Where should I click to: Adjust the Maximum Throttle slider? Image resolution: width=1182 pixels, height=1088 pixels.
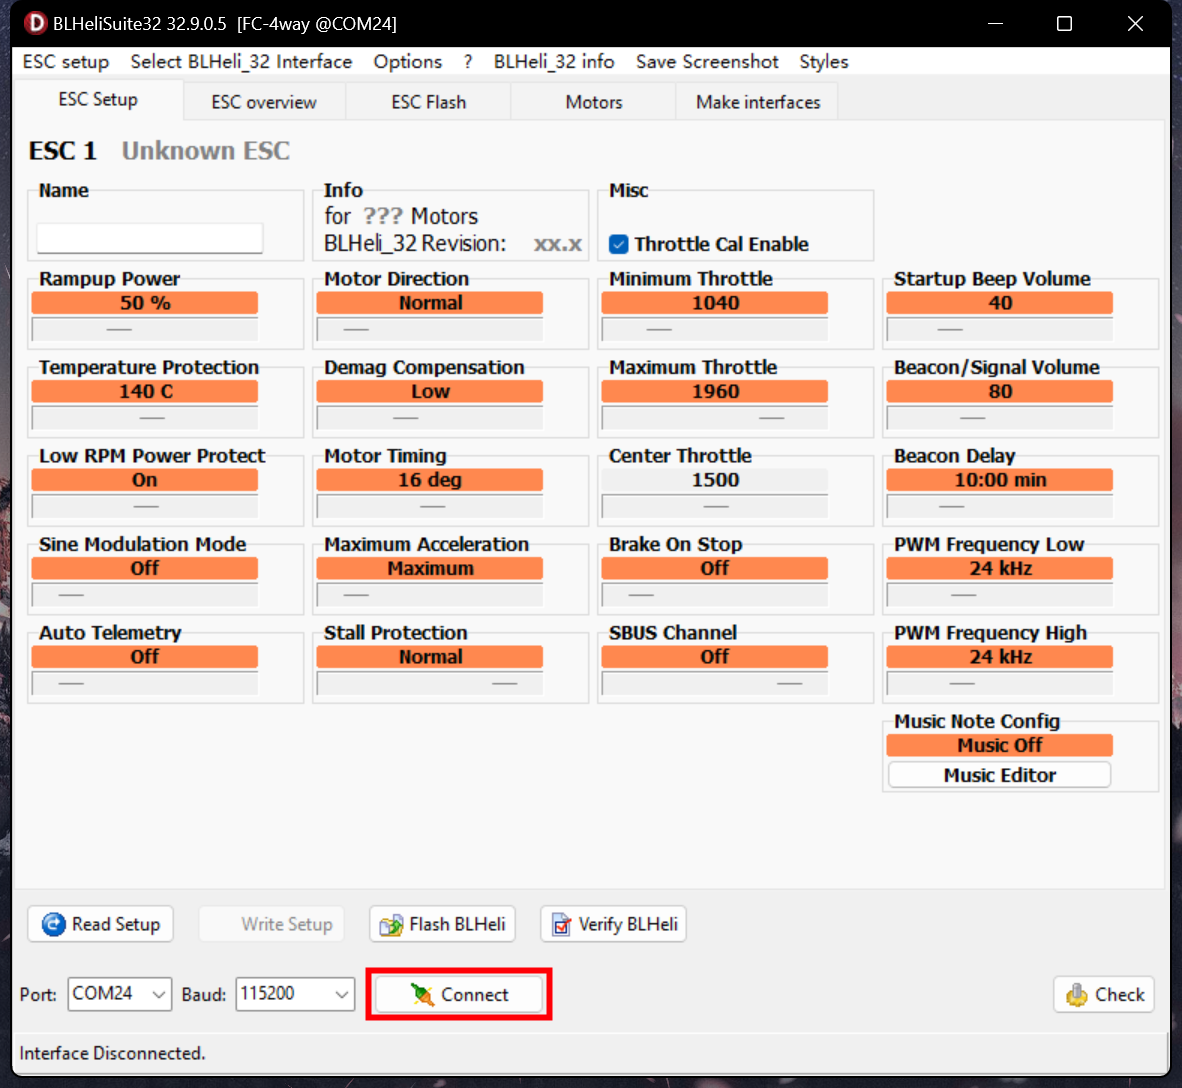tap(715, 418)
